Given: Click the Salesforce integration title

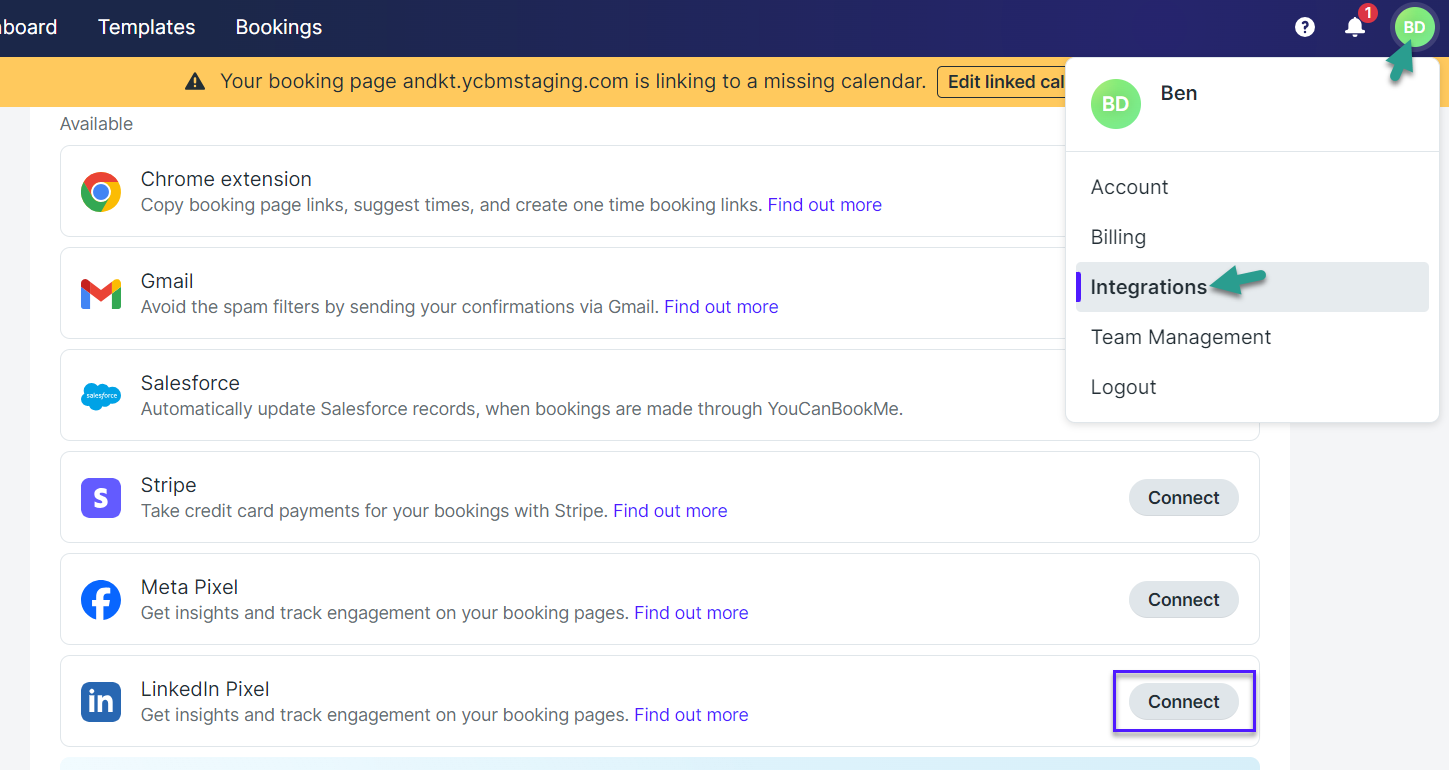Looking at the screenshot, I should (x=190, y=383).
